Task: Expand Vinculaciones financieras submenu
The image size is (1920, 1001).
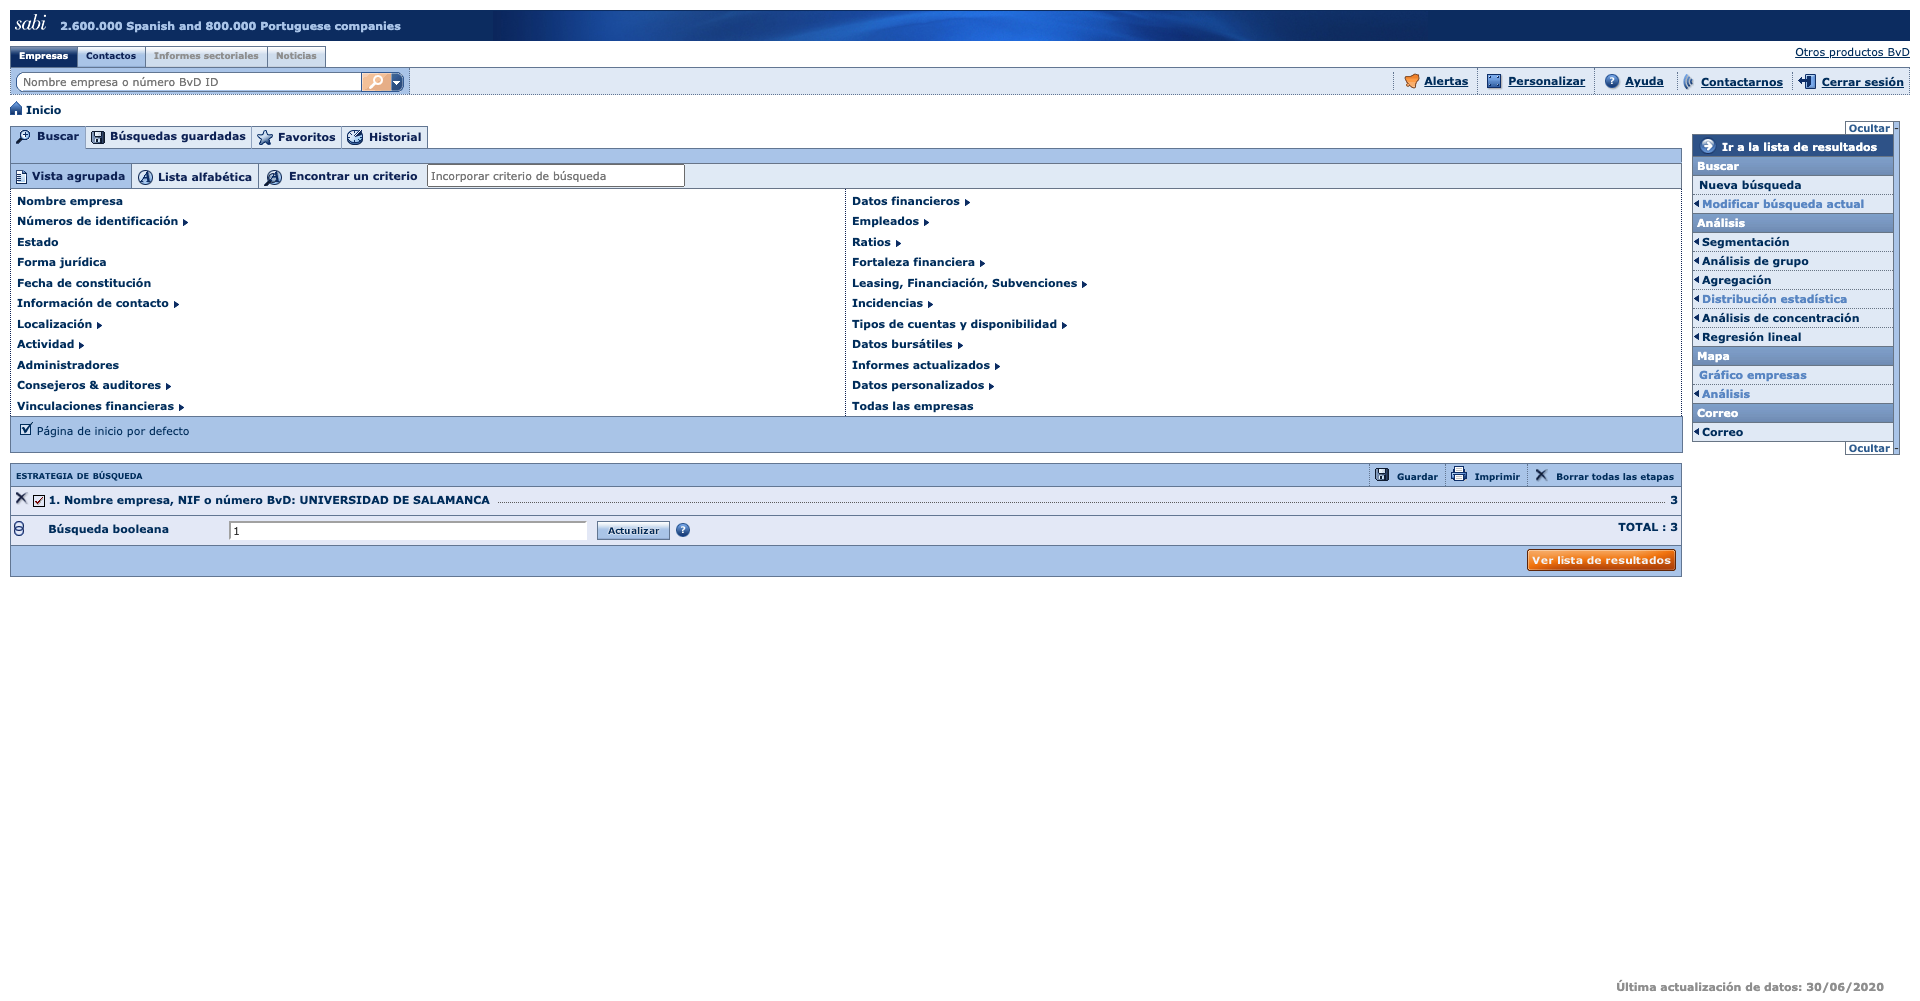Action: pyautogui.click(x=100, y=406)
